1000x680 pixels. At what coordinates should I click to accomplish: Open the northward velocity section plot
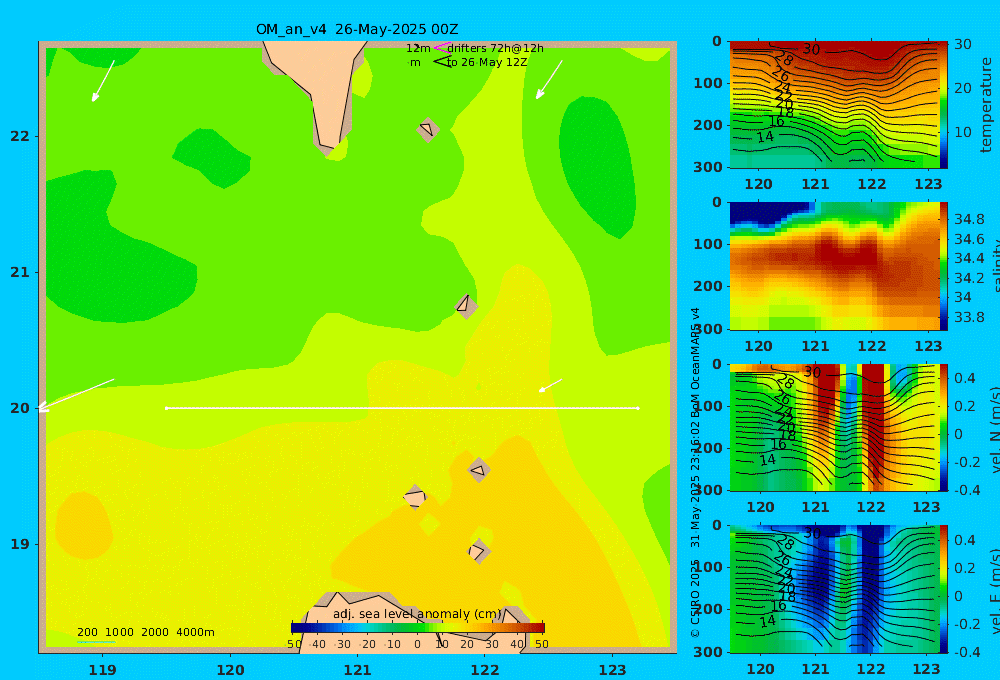click(x=834, y=427)
